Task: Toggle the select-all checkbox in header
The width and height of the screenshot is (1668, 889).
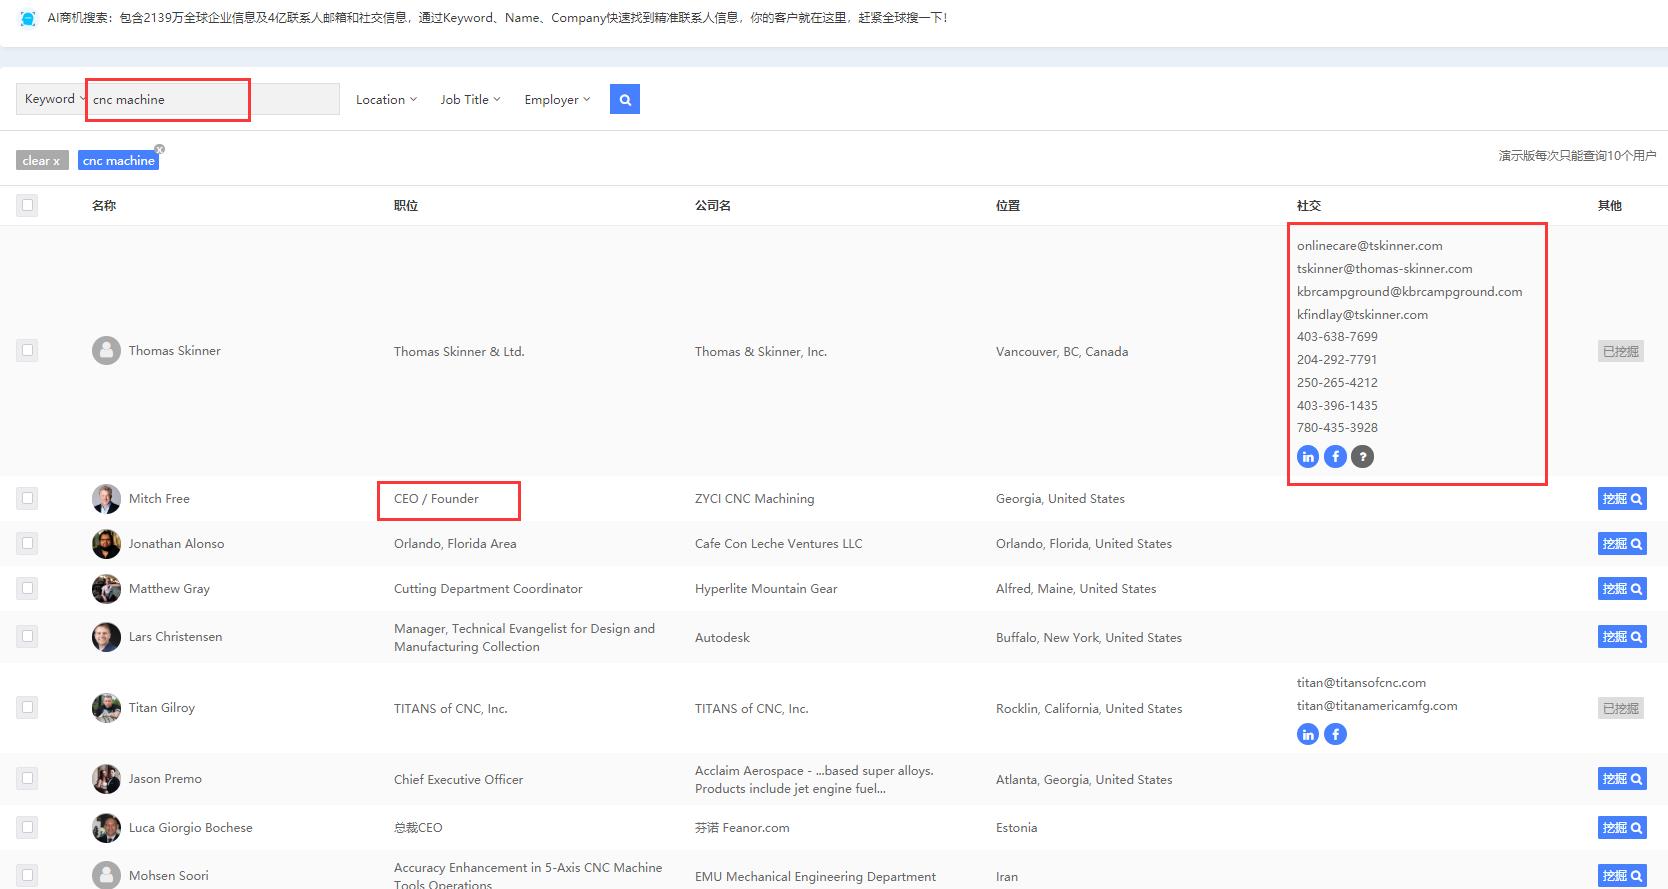Action: (27, 205)
